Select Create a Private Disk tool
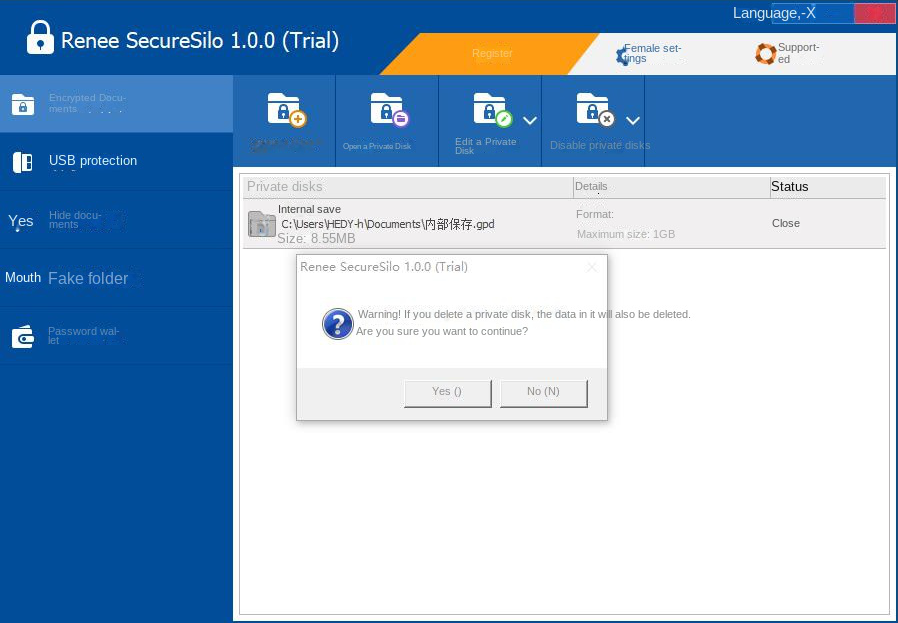898x623 pixels. 283,112
